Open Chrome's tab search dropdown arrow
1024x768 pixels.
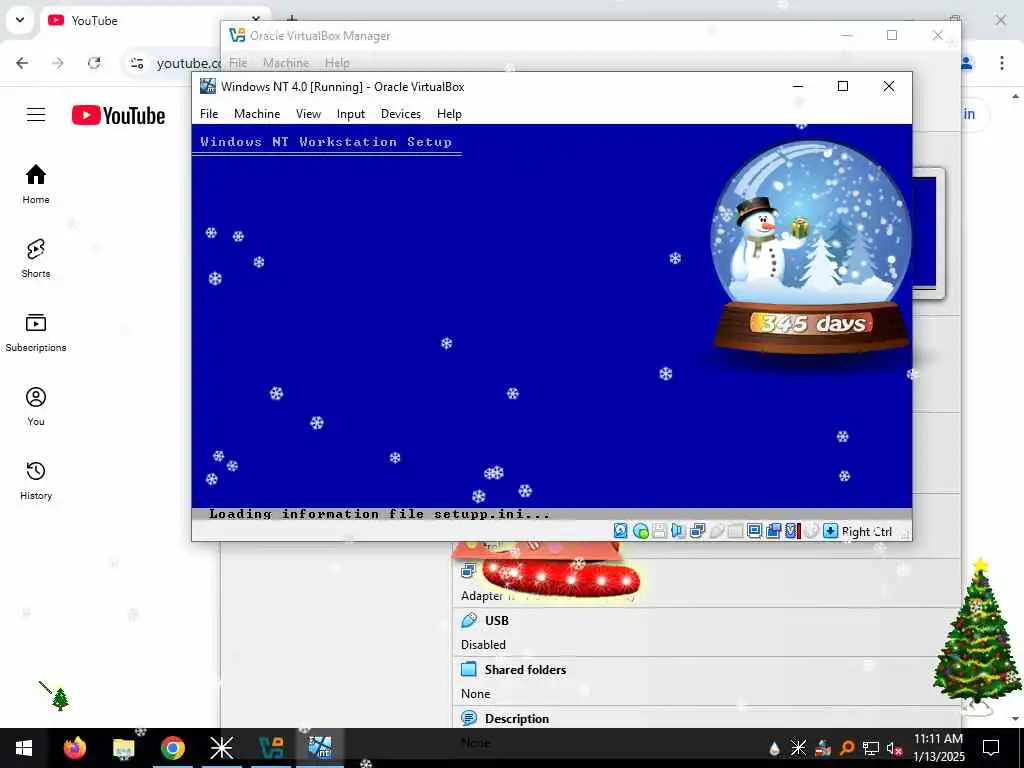pos(20,20)
